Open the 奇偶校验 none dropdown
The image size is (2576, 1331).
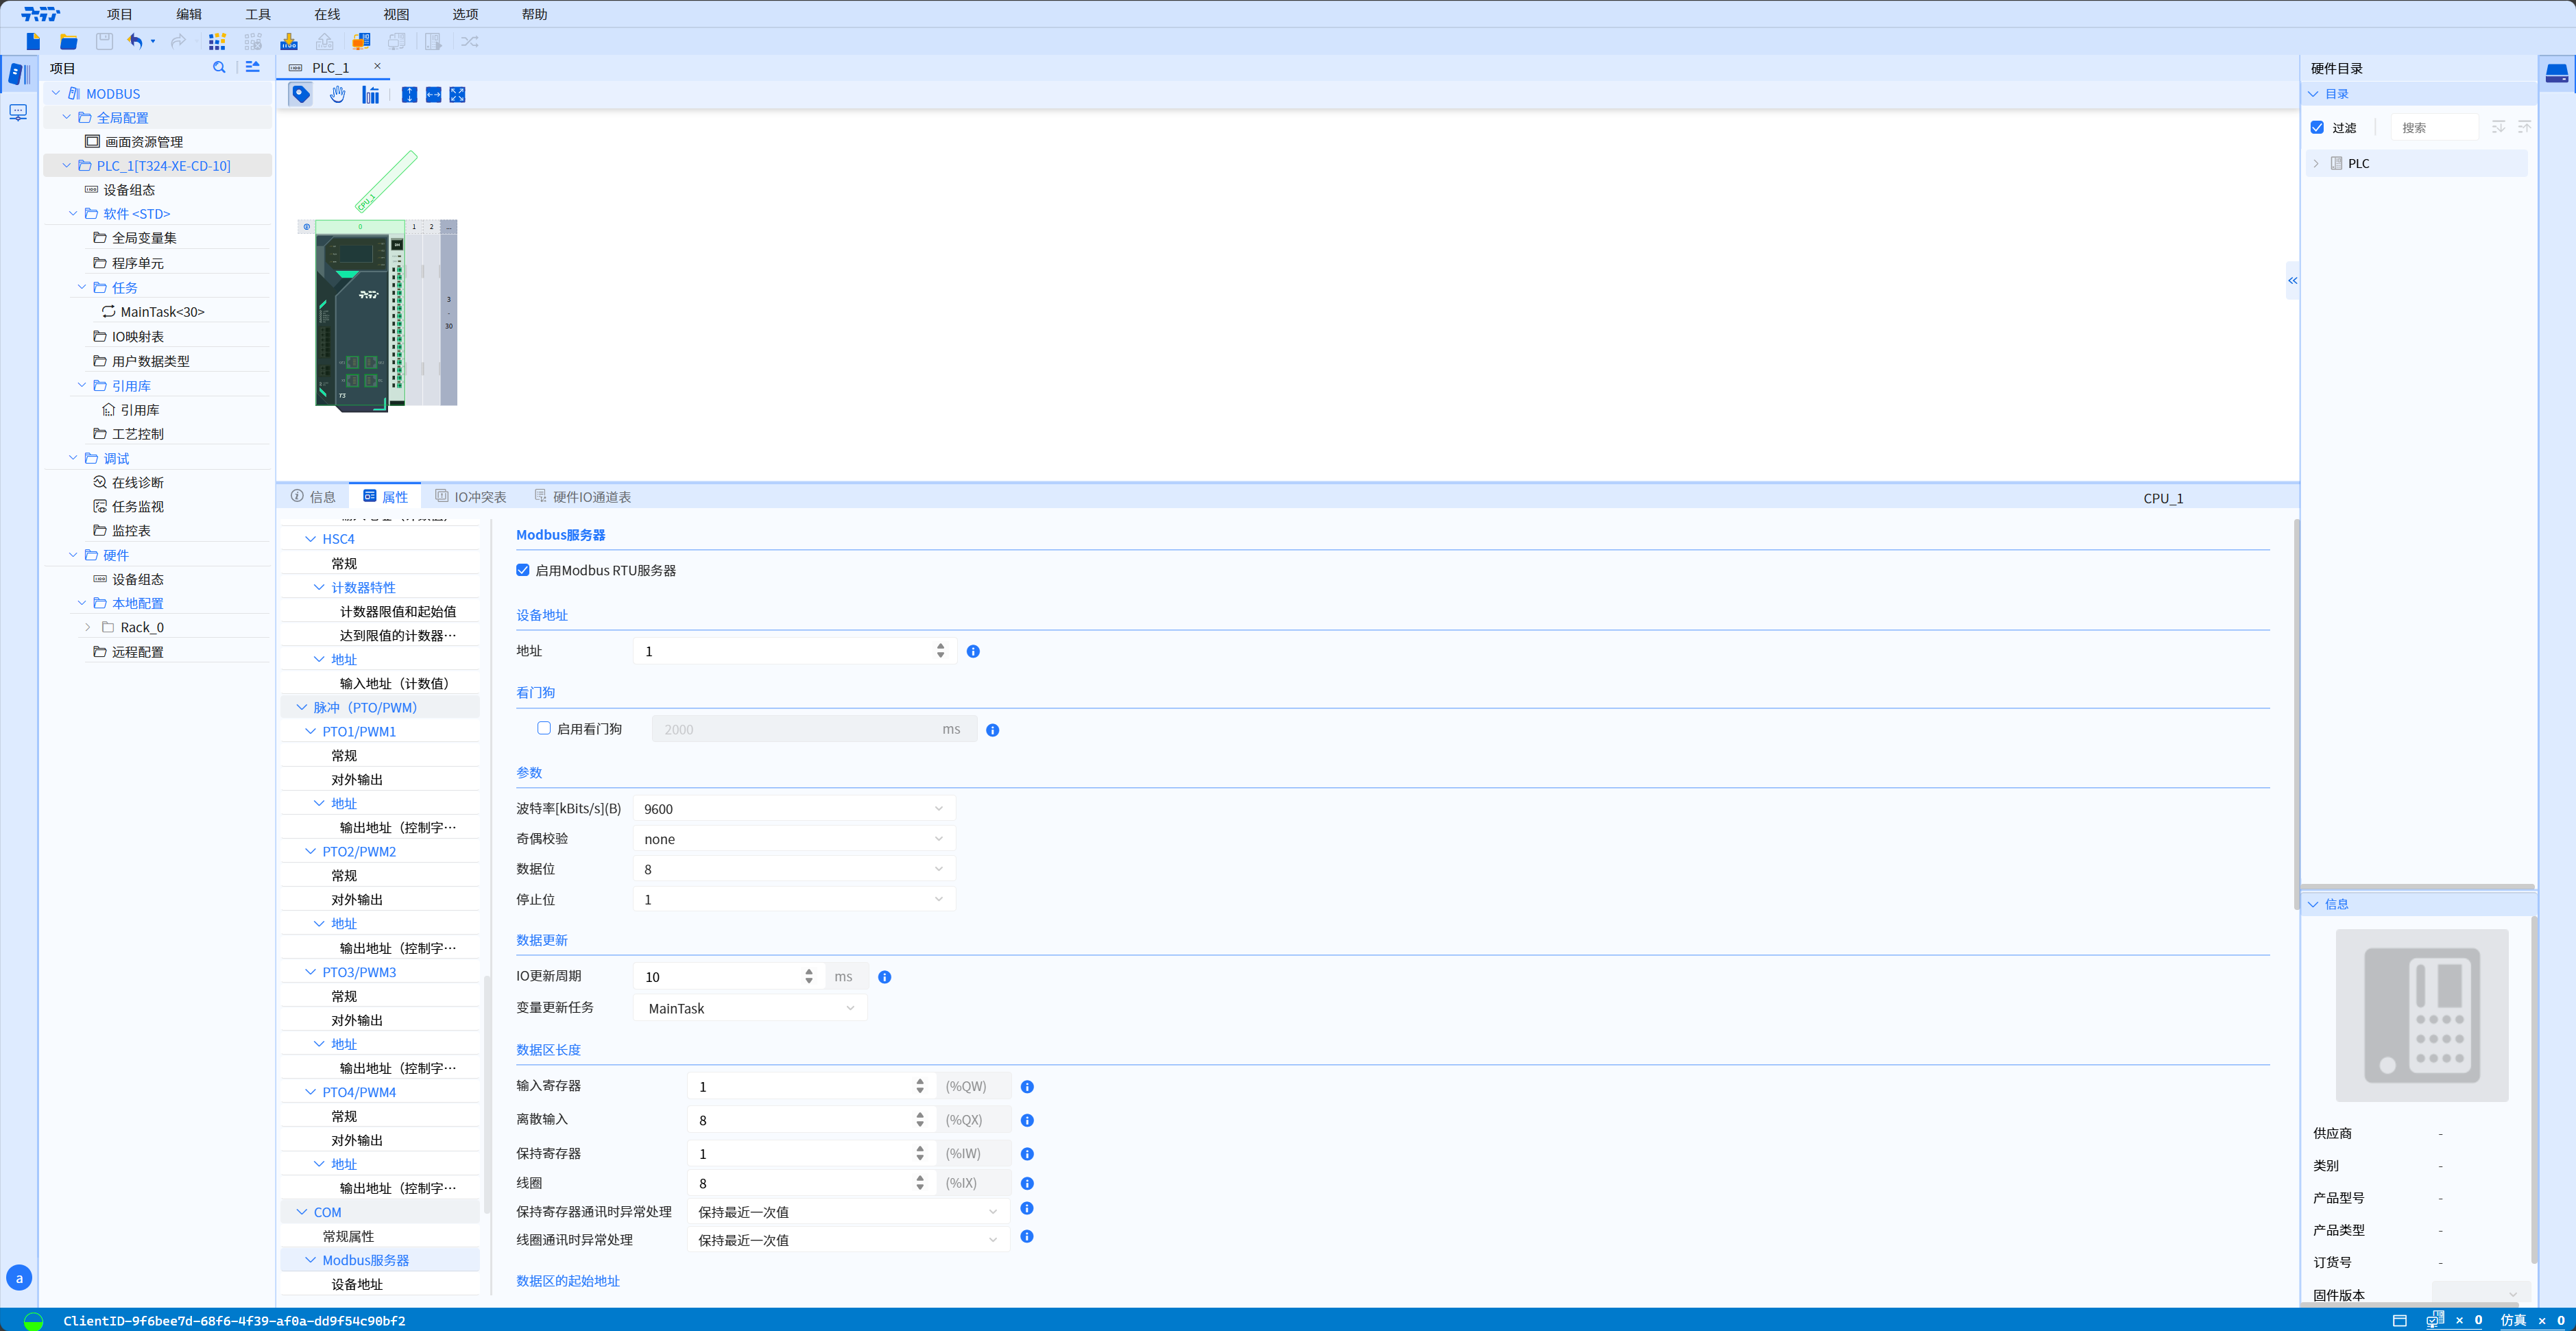tap(794, 838)
